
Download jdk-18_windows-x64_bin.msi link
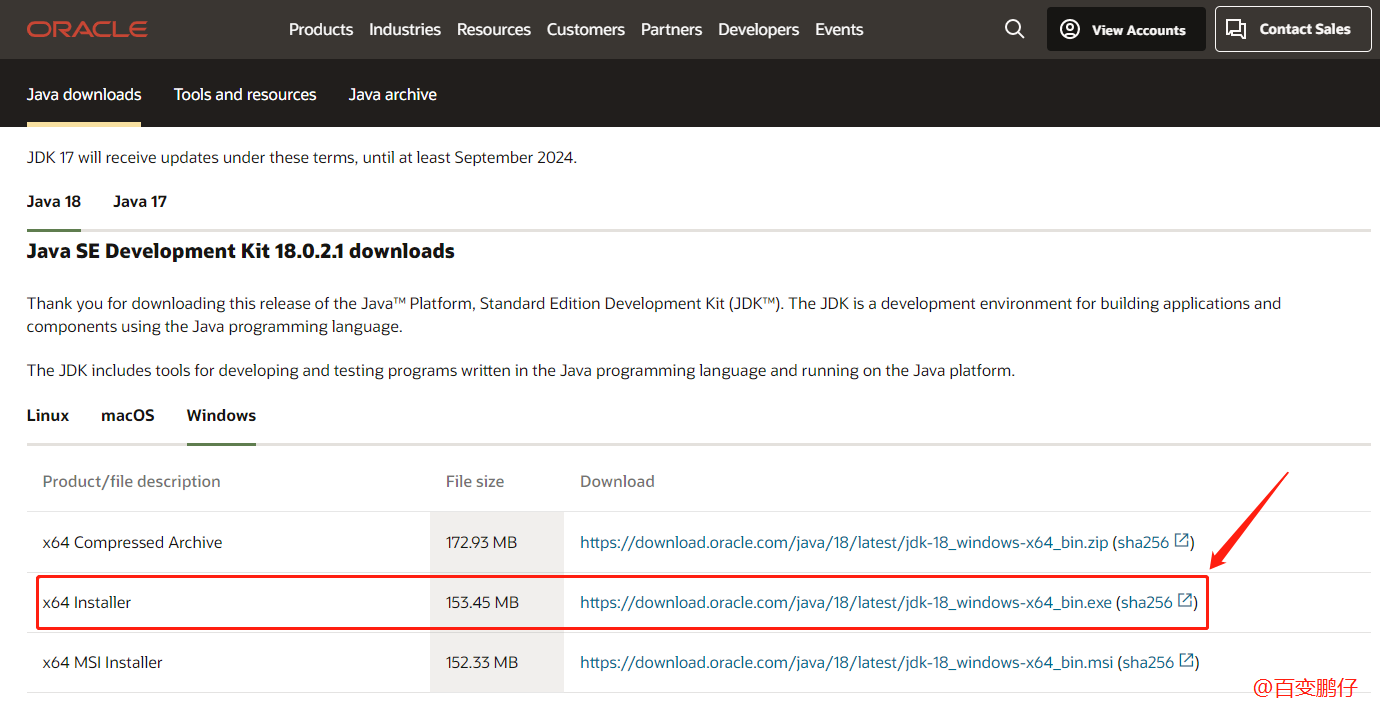coord(847,663)
